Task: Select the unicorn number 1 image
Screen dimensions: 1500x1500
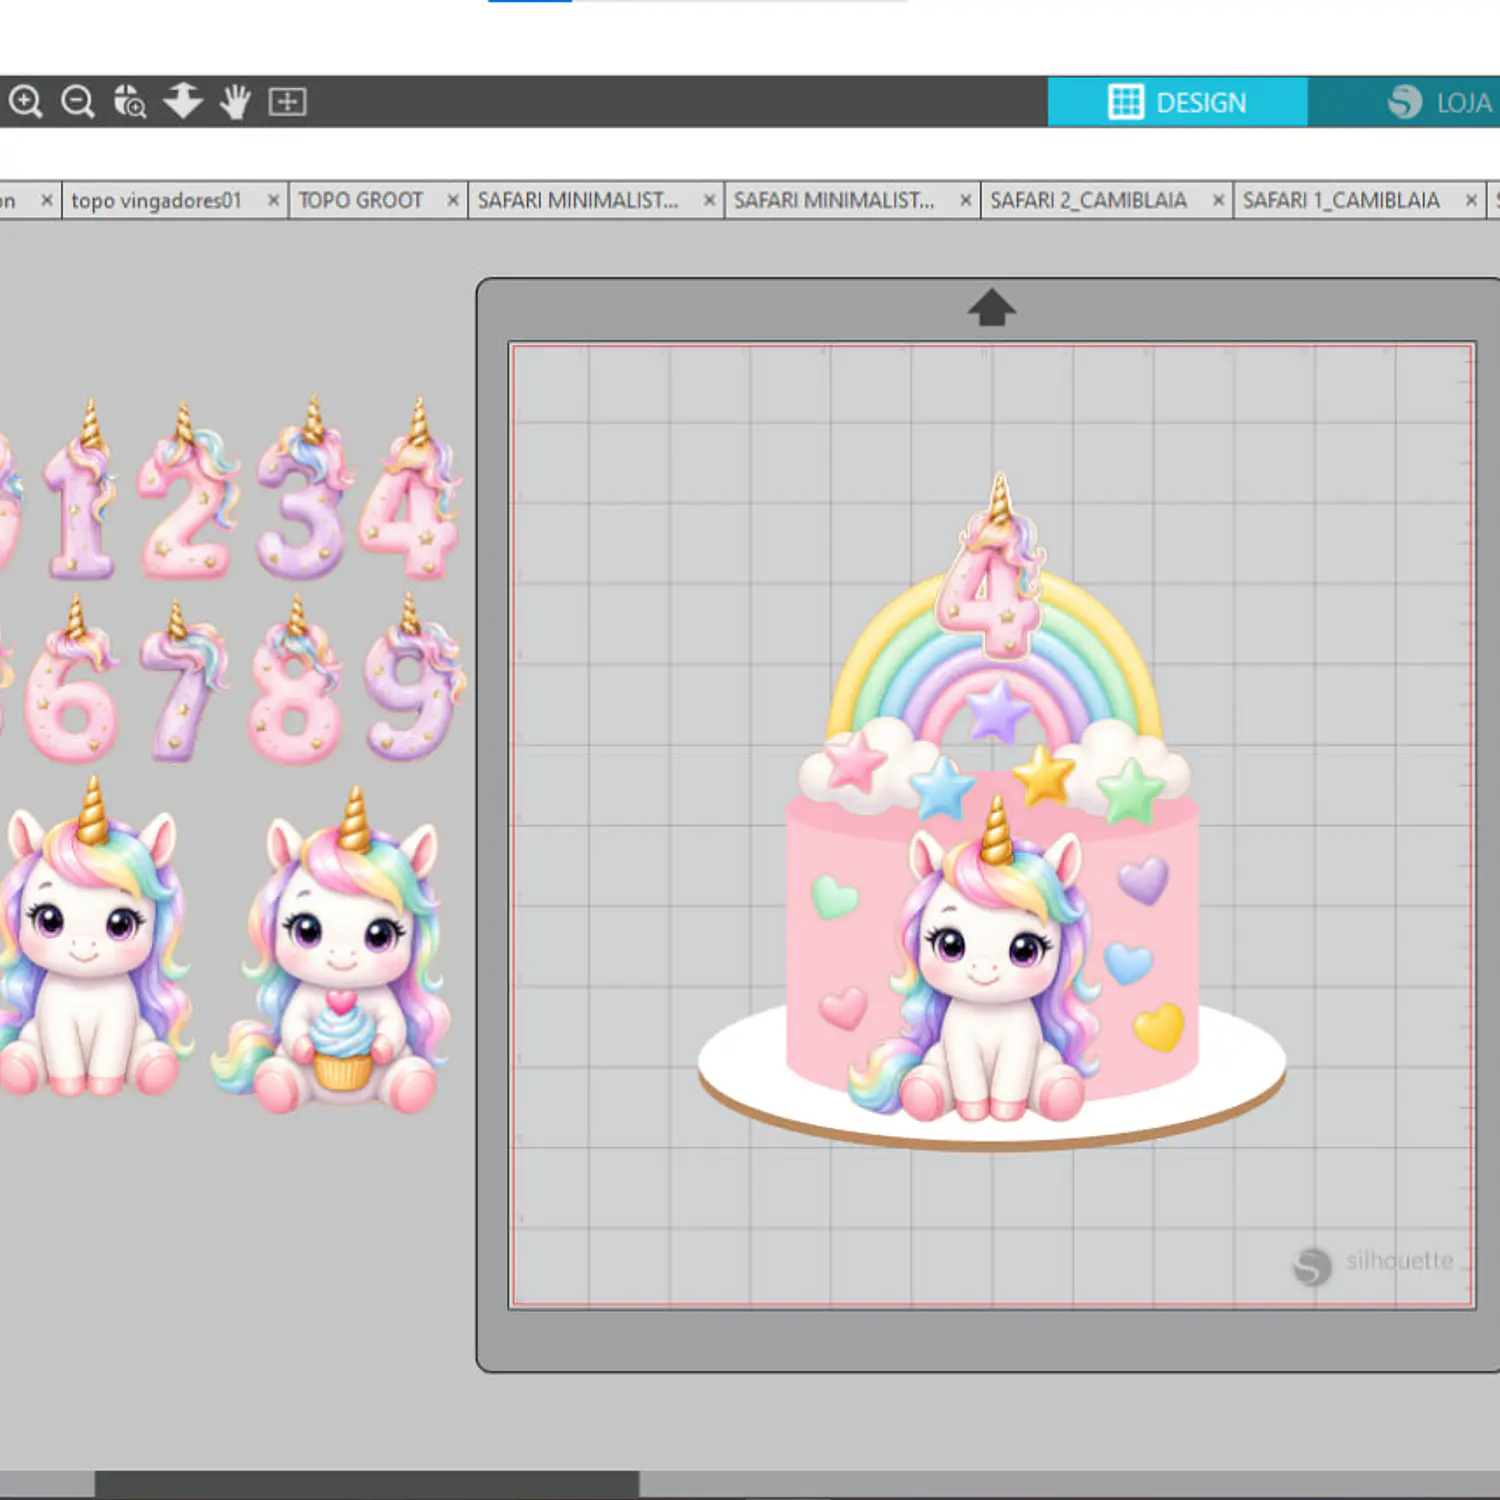Action: (82, 490)
